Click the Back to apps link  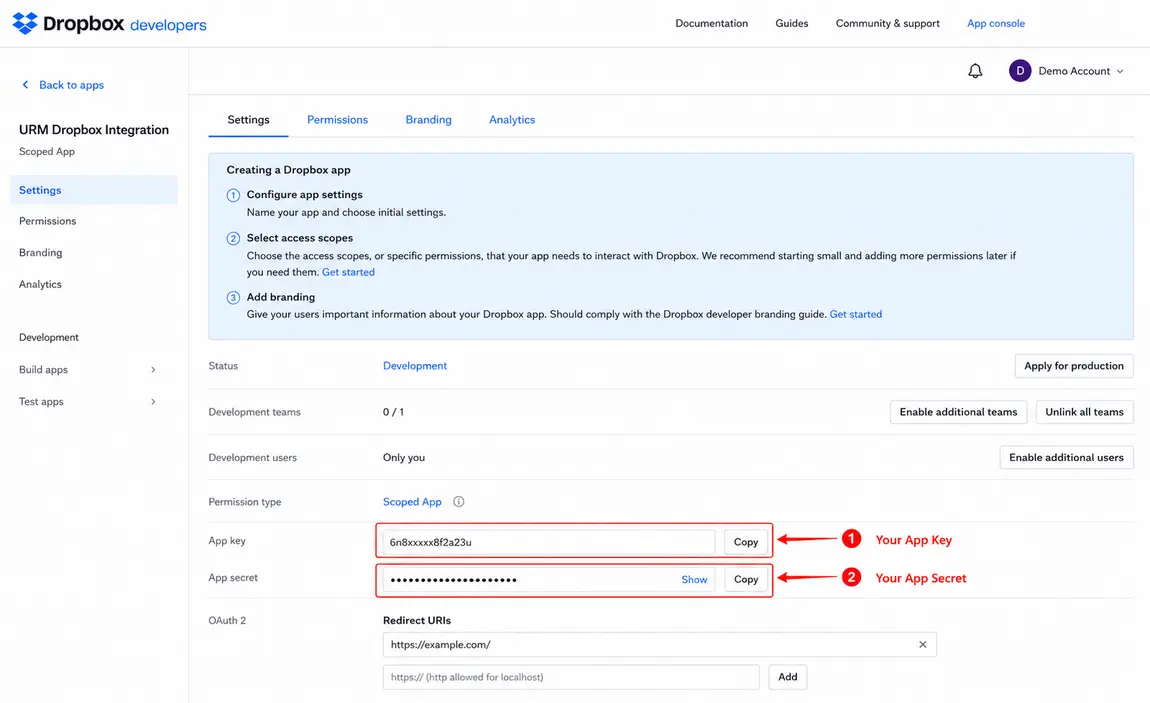tap(71, 85)
